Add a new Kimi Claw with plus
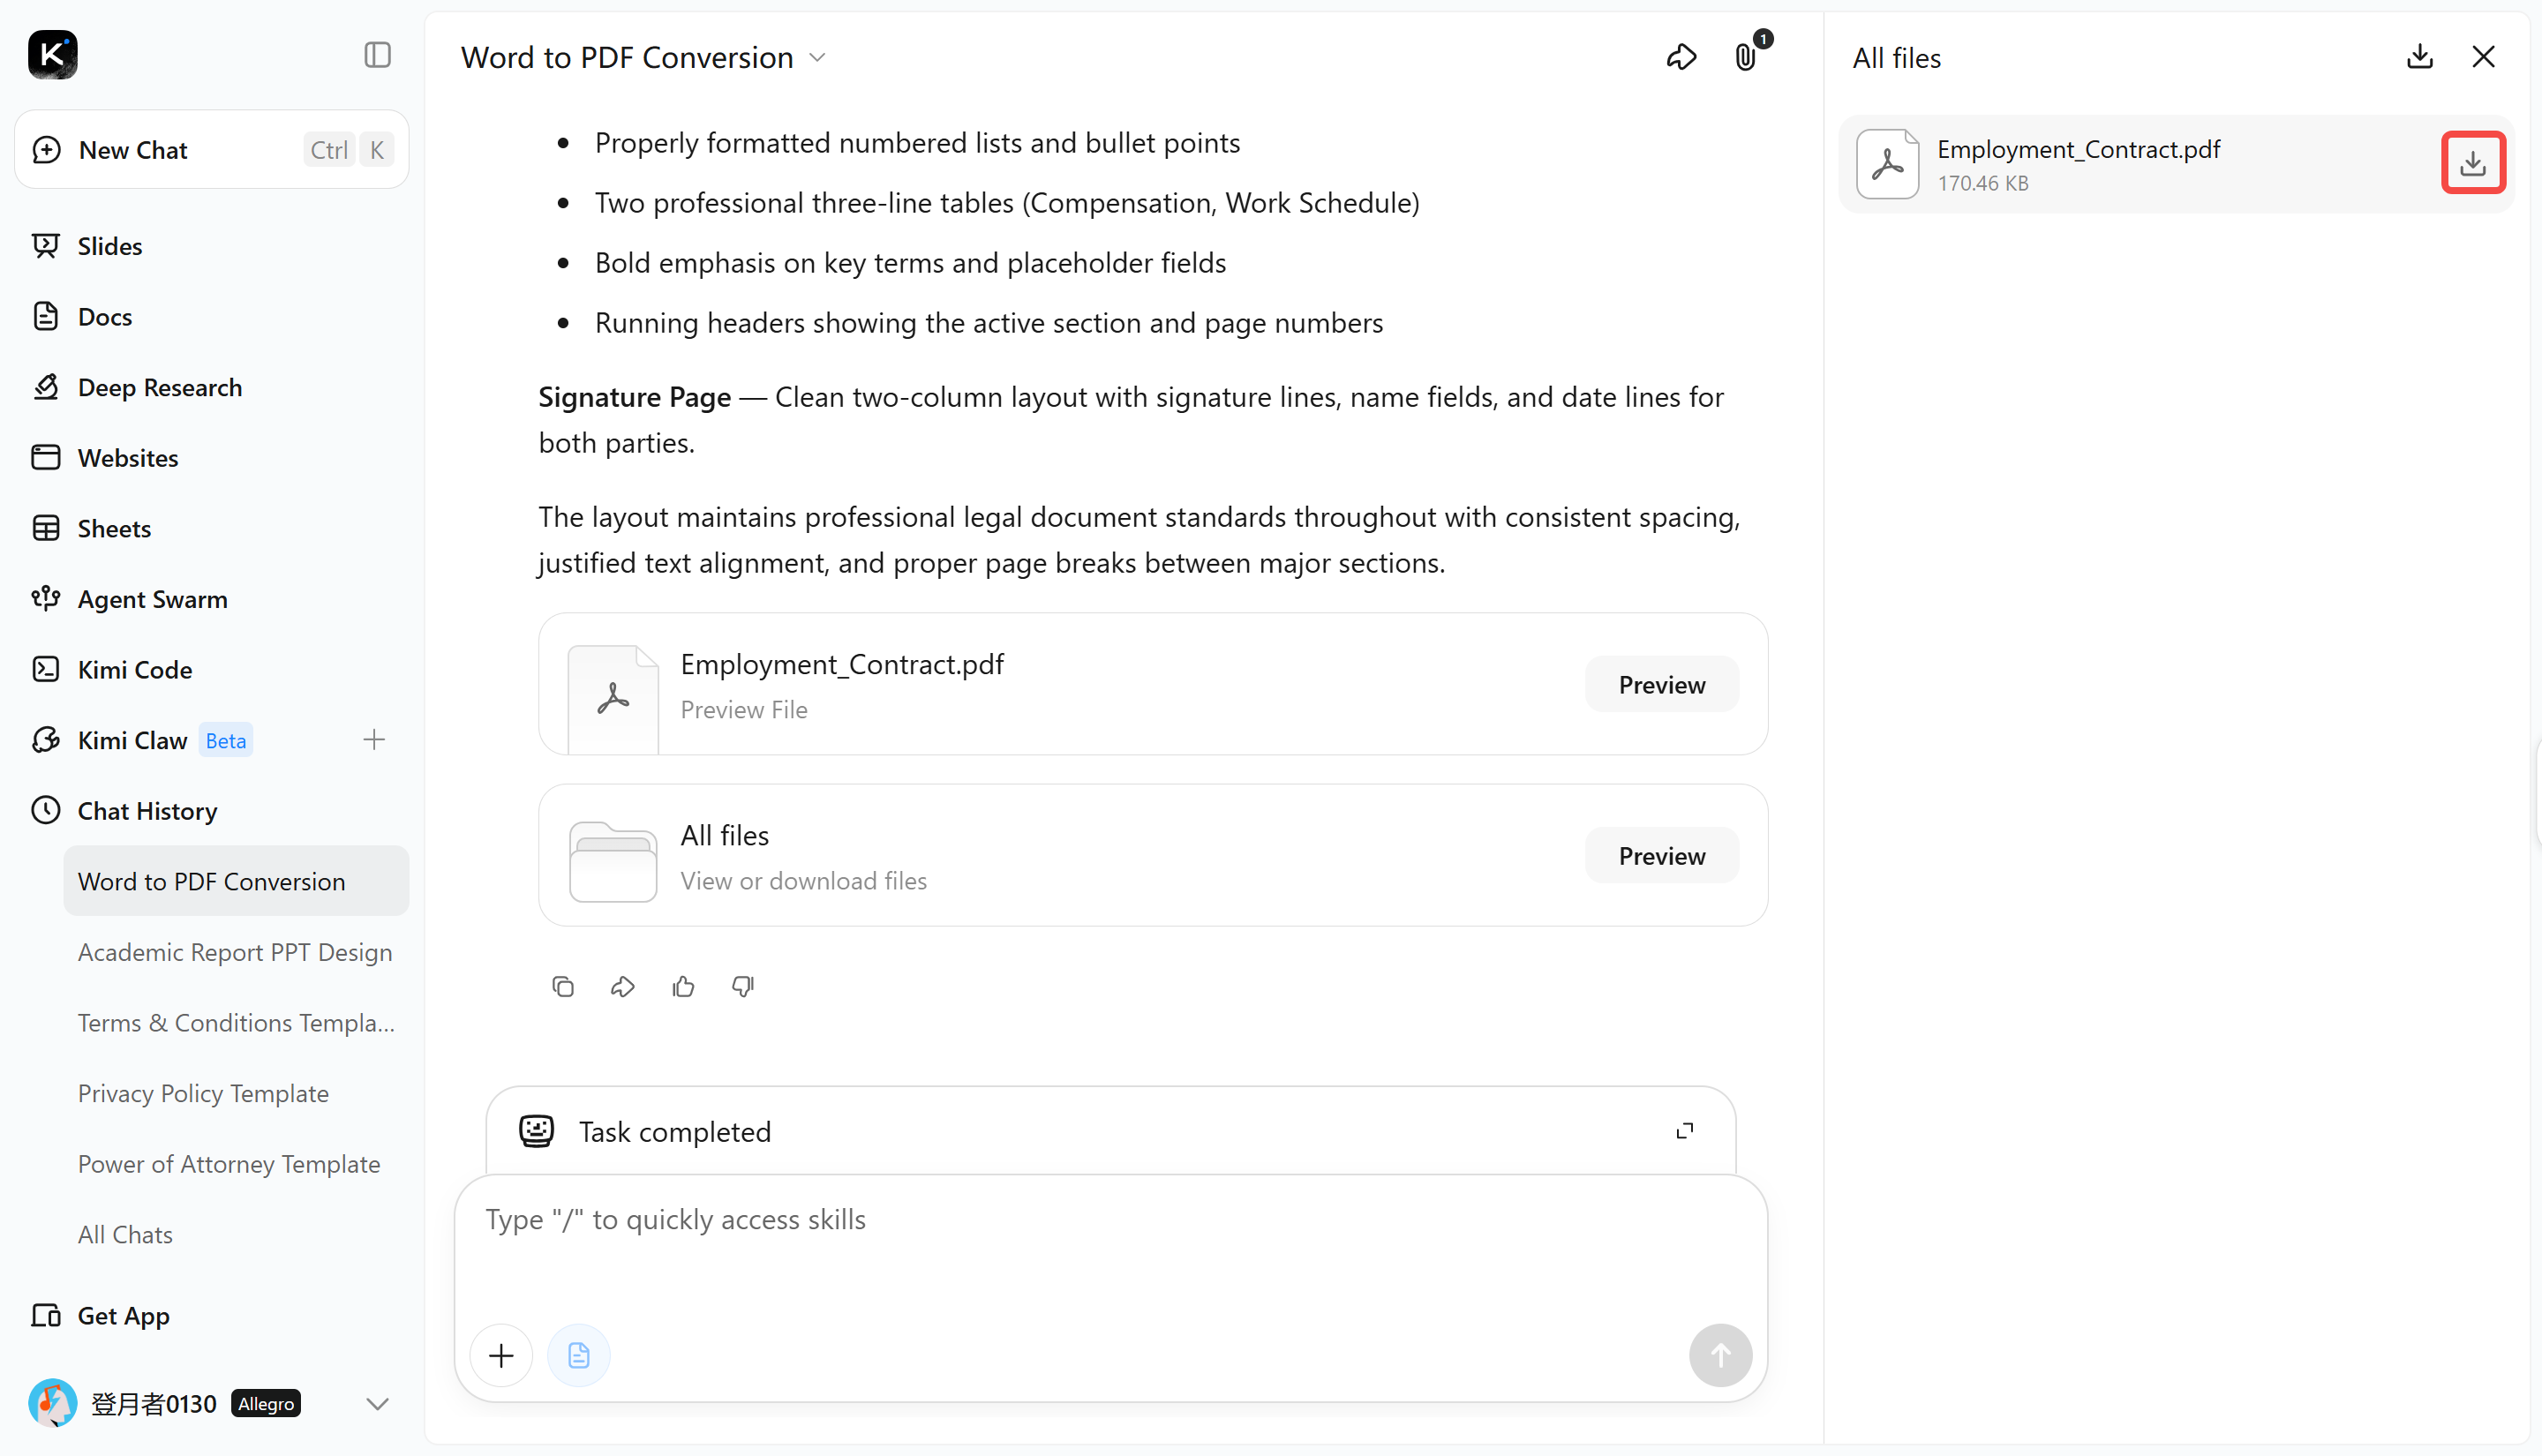The image size is (2542, 1456). 373,740
